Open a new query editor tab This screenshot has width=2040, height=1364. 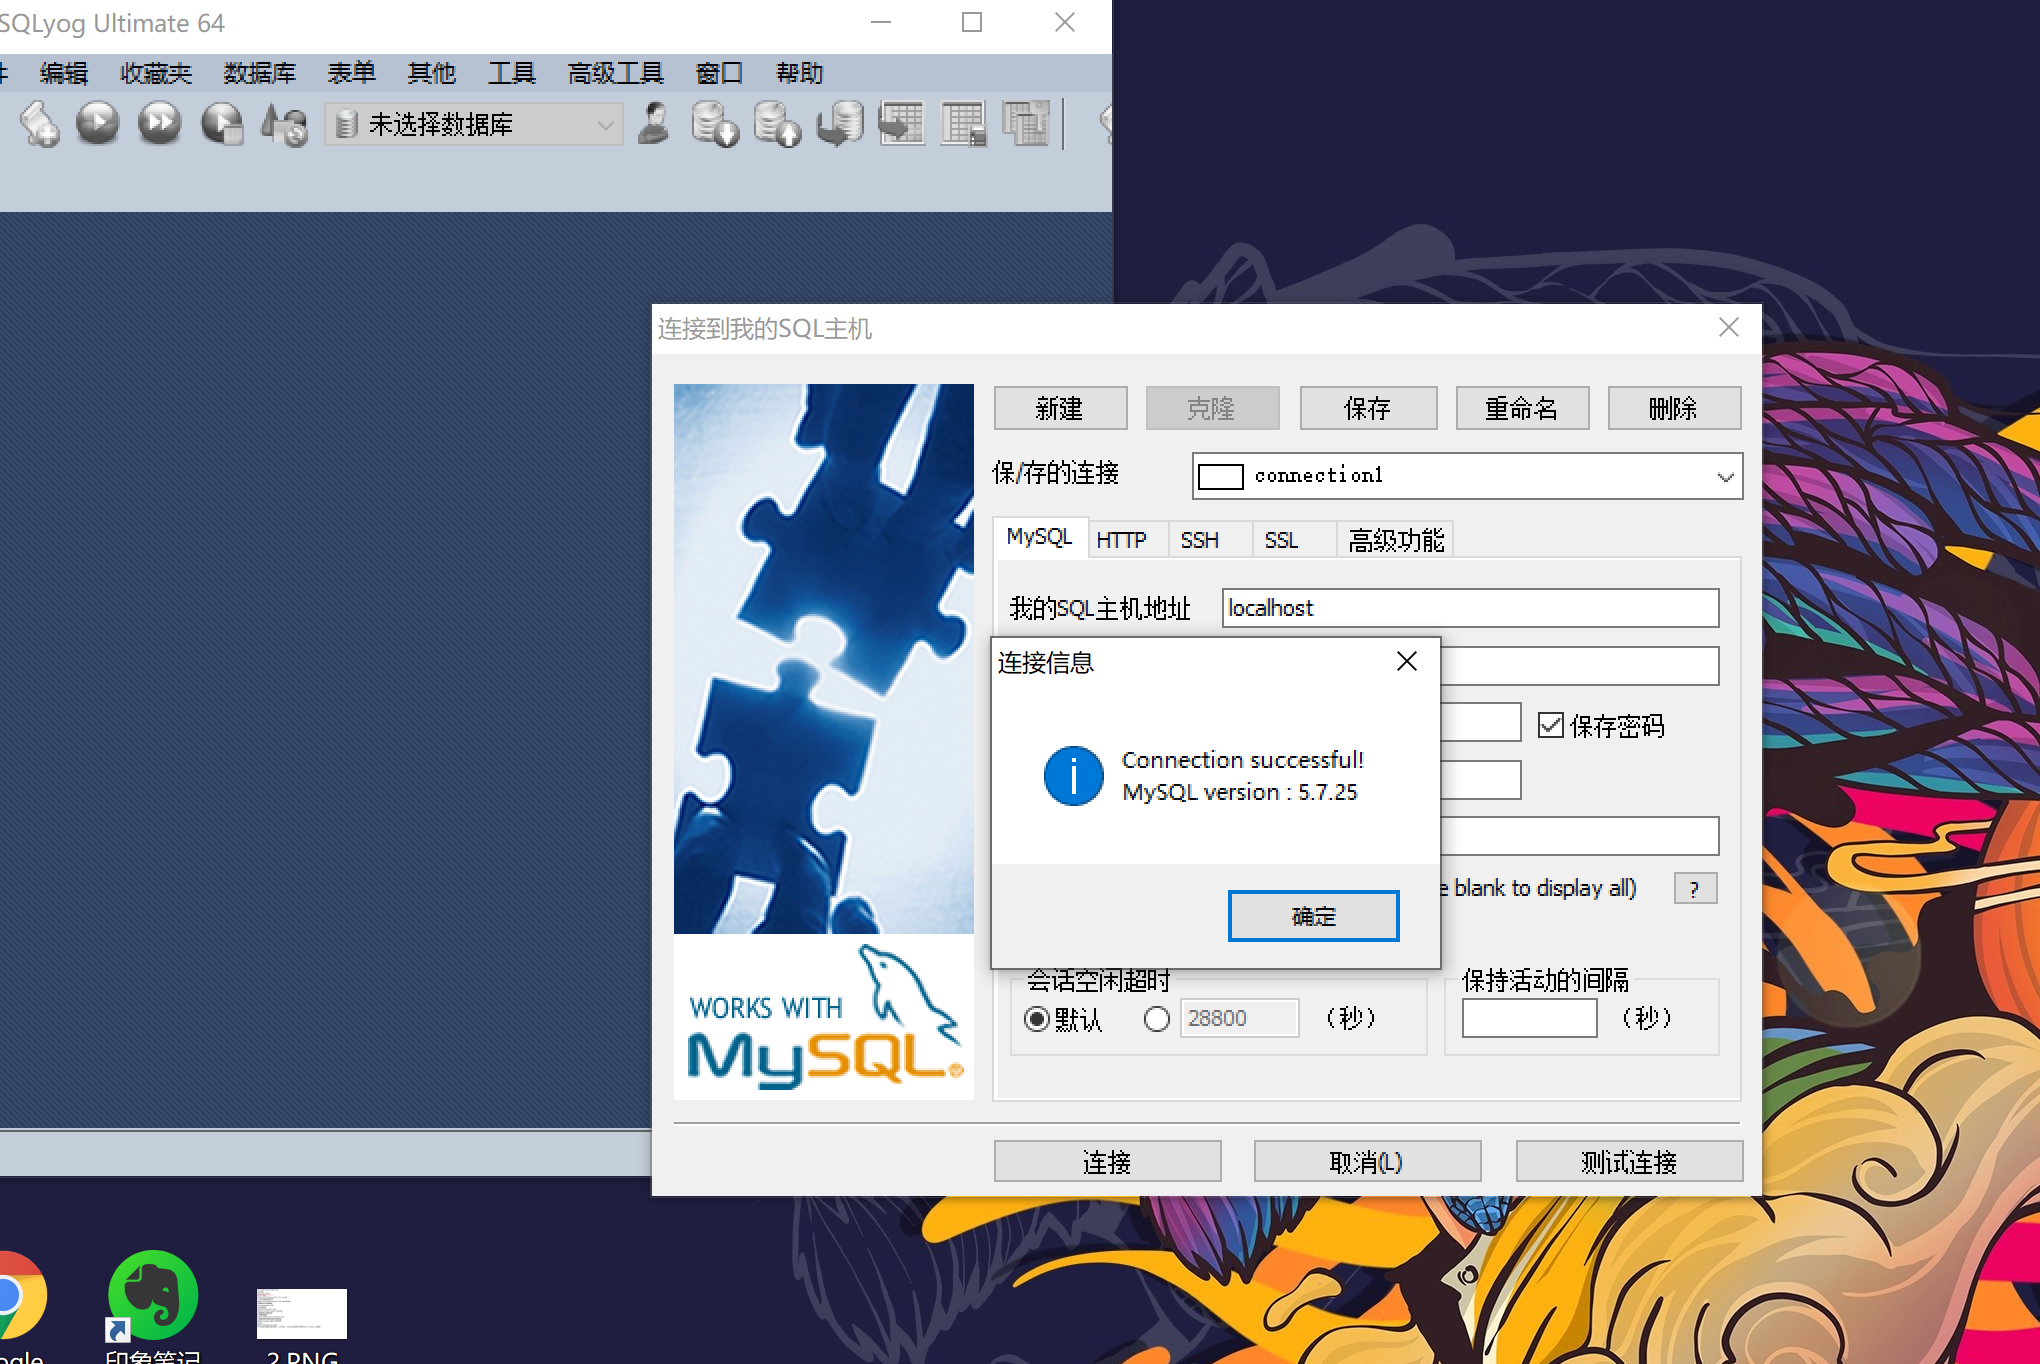point(40,123)
